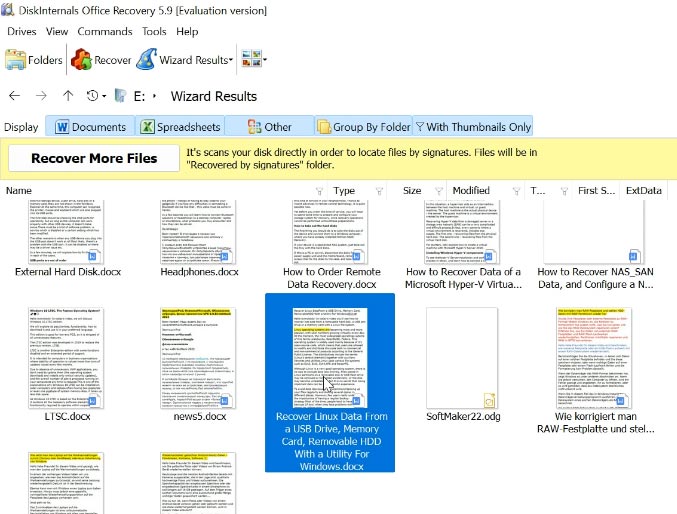Open the View menu

[57, 32]
